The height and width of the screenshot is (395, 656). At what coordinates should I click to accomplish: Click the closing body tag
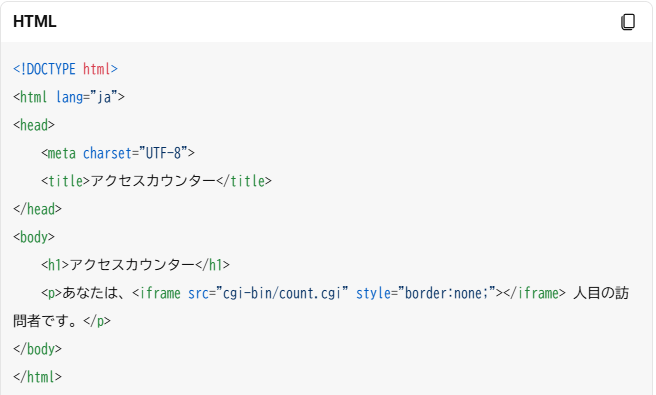click(x=37, y=349)
